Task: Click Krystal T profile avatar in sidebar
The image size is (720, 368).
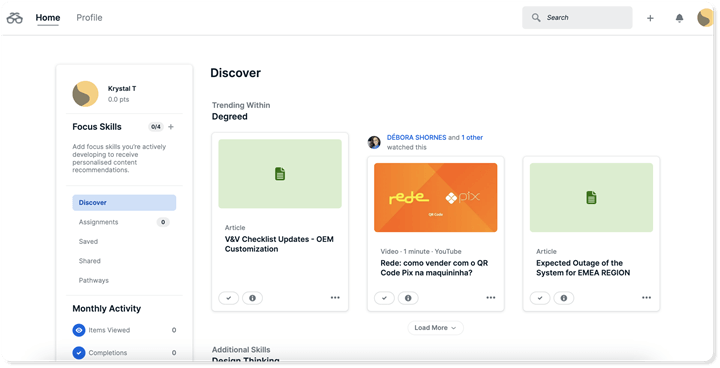Action: click(x=85, y=94)
